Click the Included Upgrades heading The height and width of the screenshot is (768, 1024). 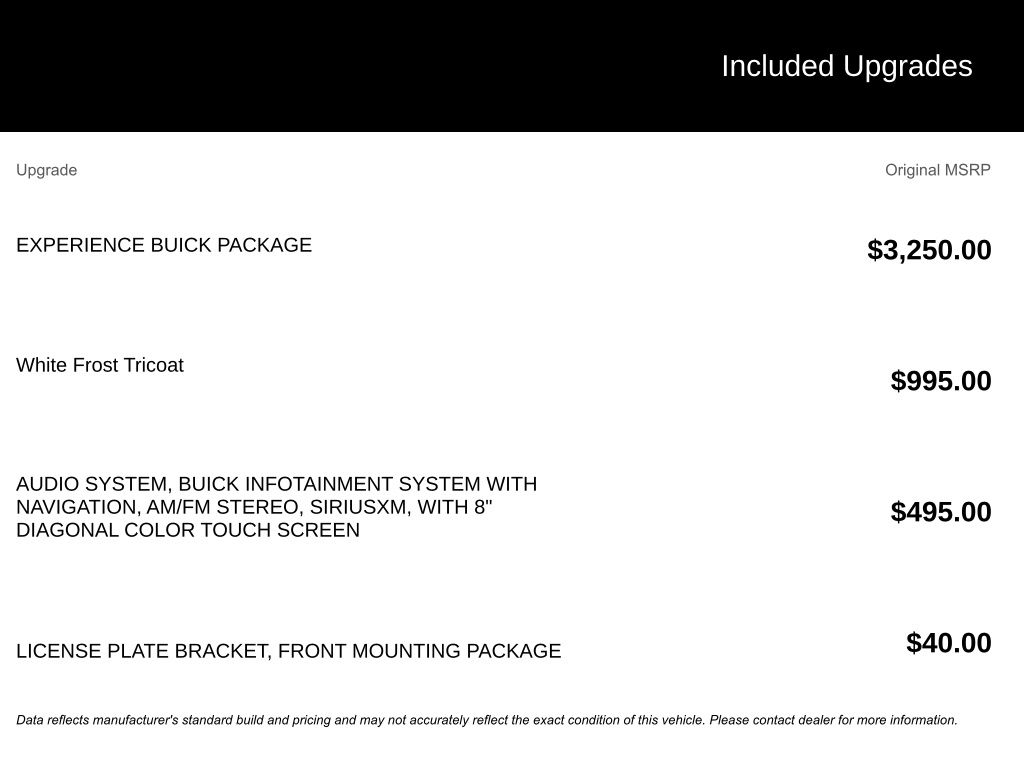(x=846, y=66)
